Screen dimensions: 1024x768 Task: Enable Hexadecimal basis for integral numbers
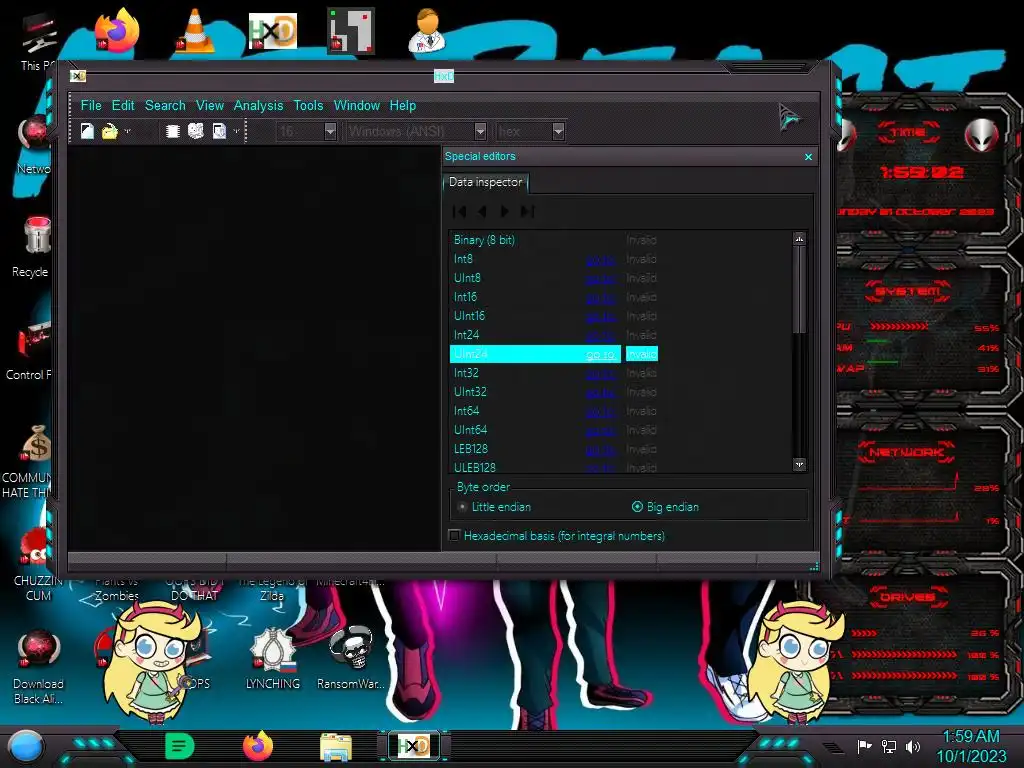(557, 536)
